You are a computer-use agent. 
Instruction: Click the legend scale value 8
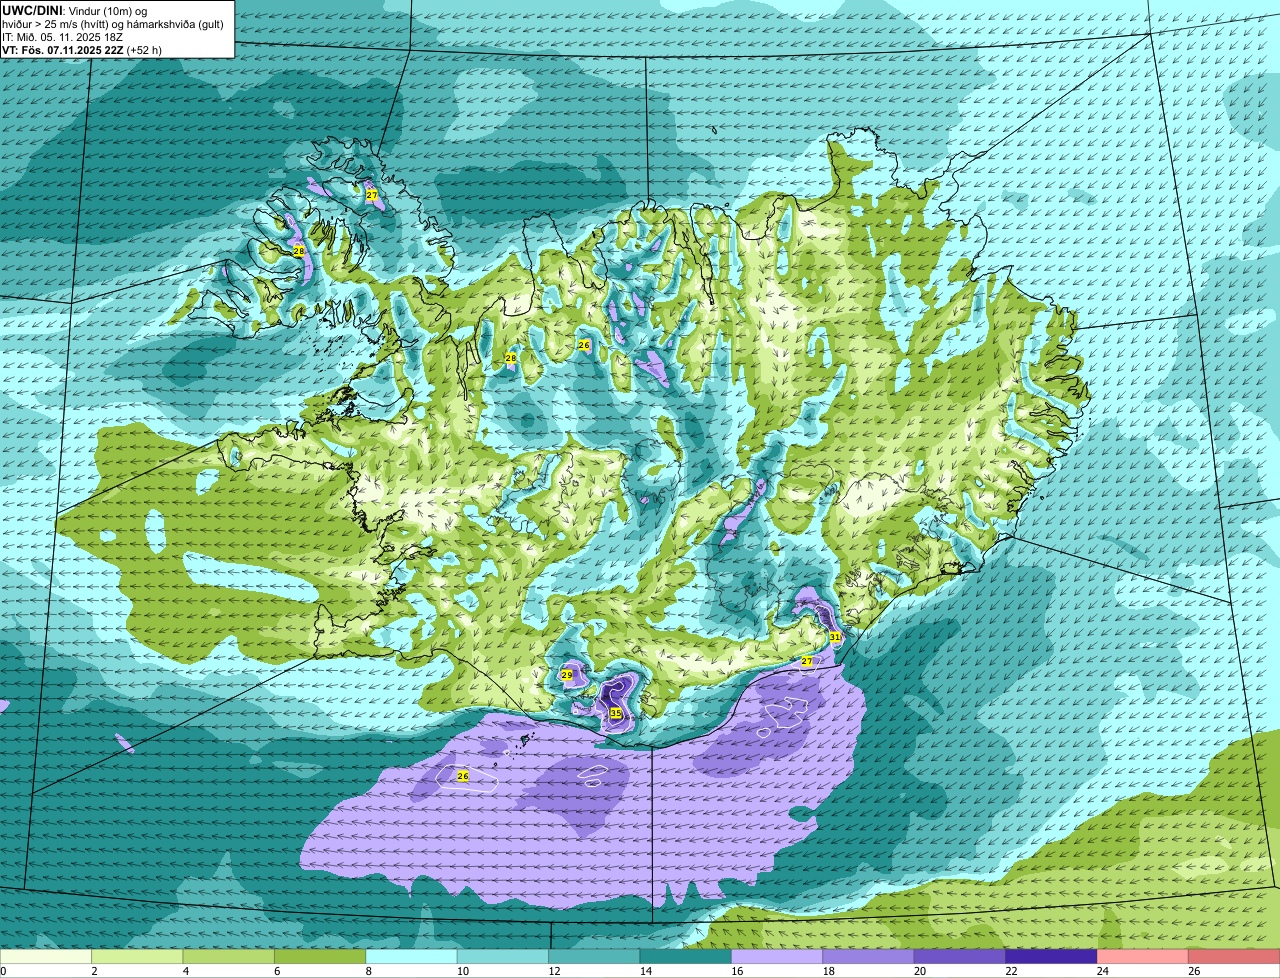pos(368,971)
